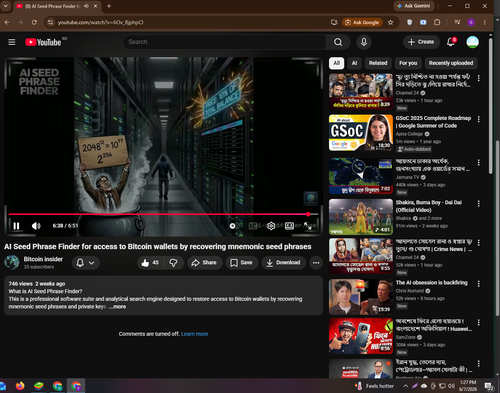
Task: Open the Chrome three-dot menu
Action: point(485,22)
